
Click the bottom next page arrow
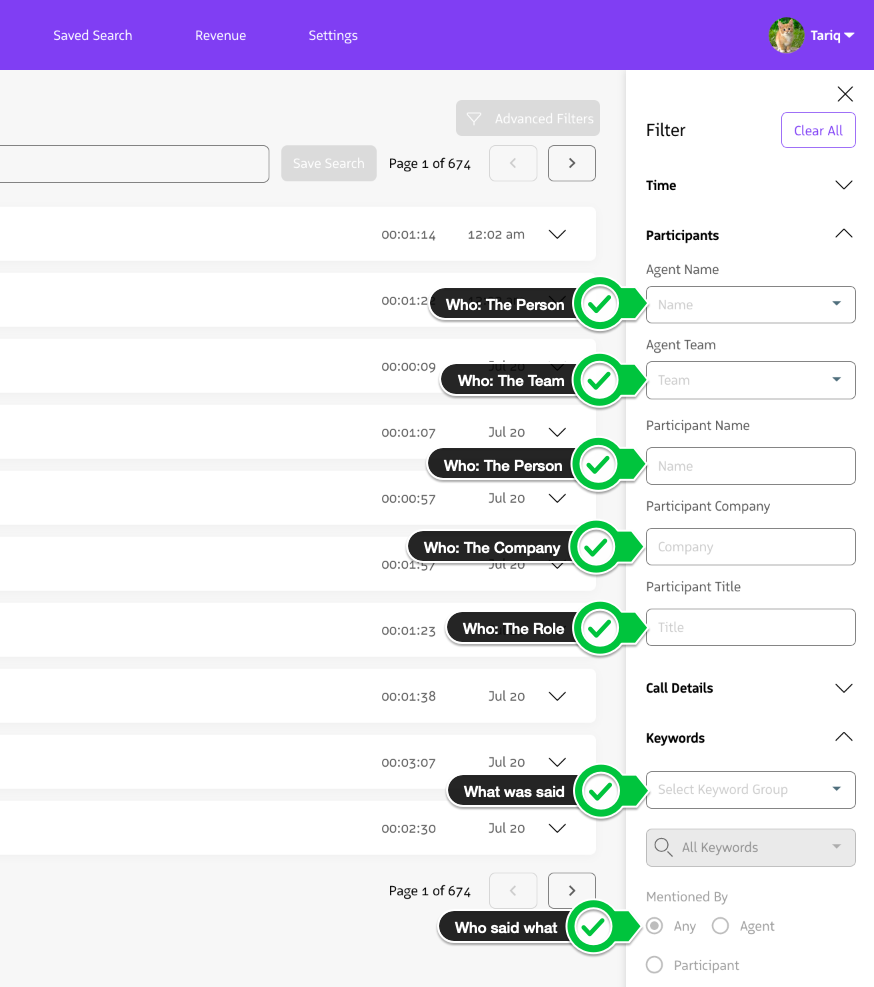coord(572,890)
